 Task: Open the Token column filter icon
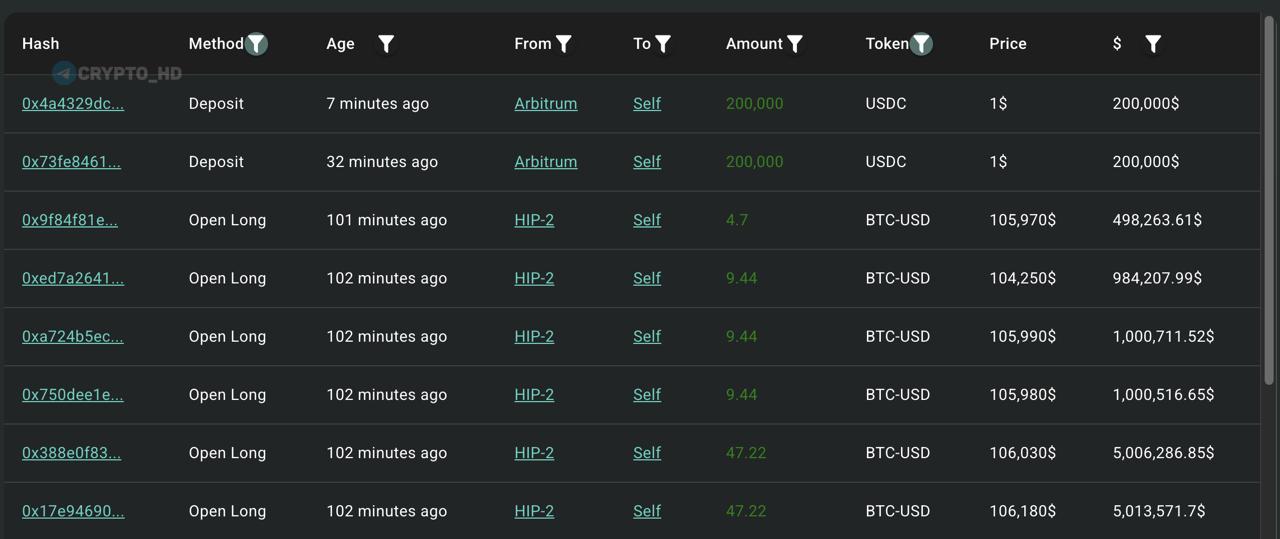(922, 44)
